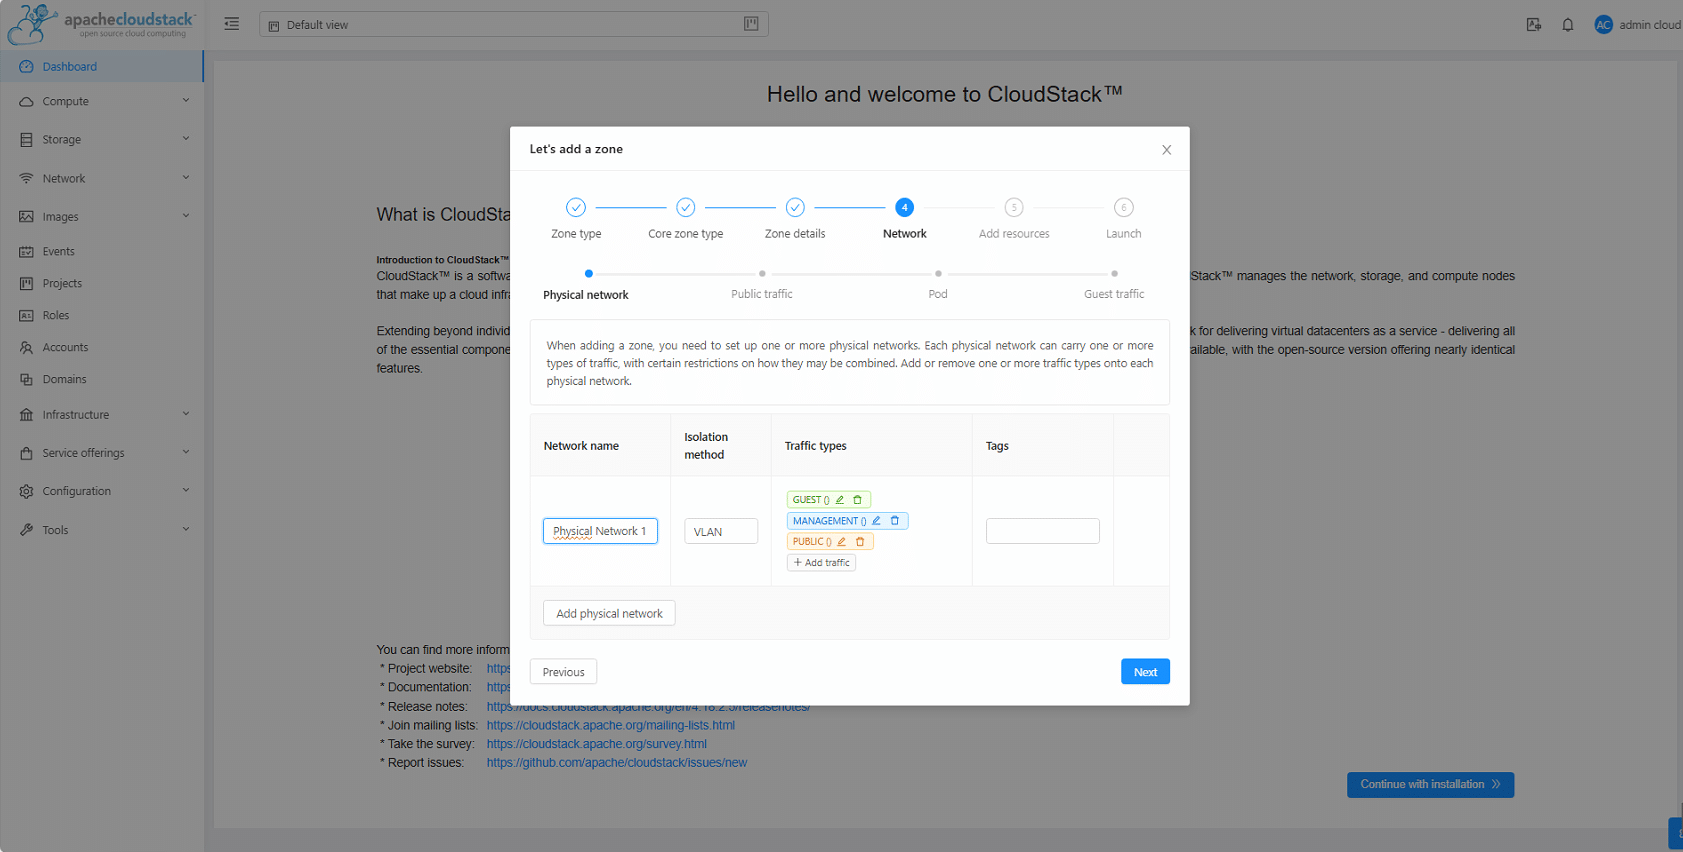Expand the Configuration menu chevron
1683x852 pixels.
(186, 491)
